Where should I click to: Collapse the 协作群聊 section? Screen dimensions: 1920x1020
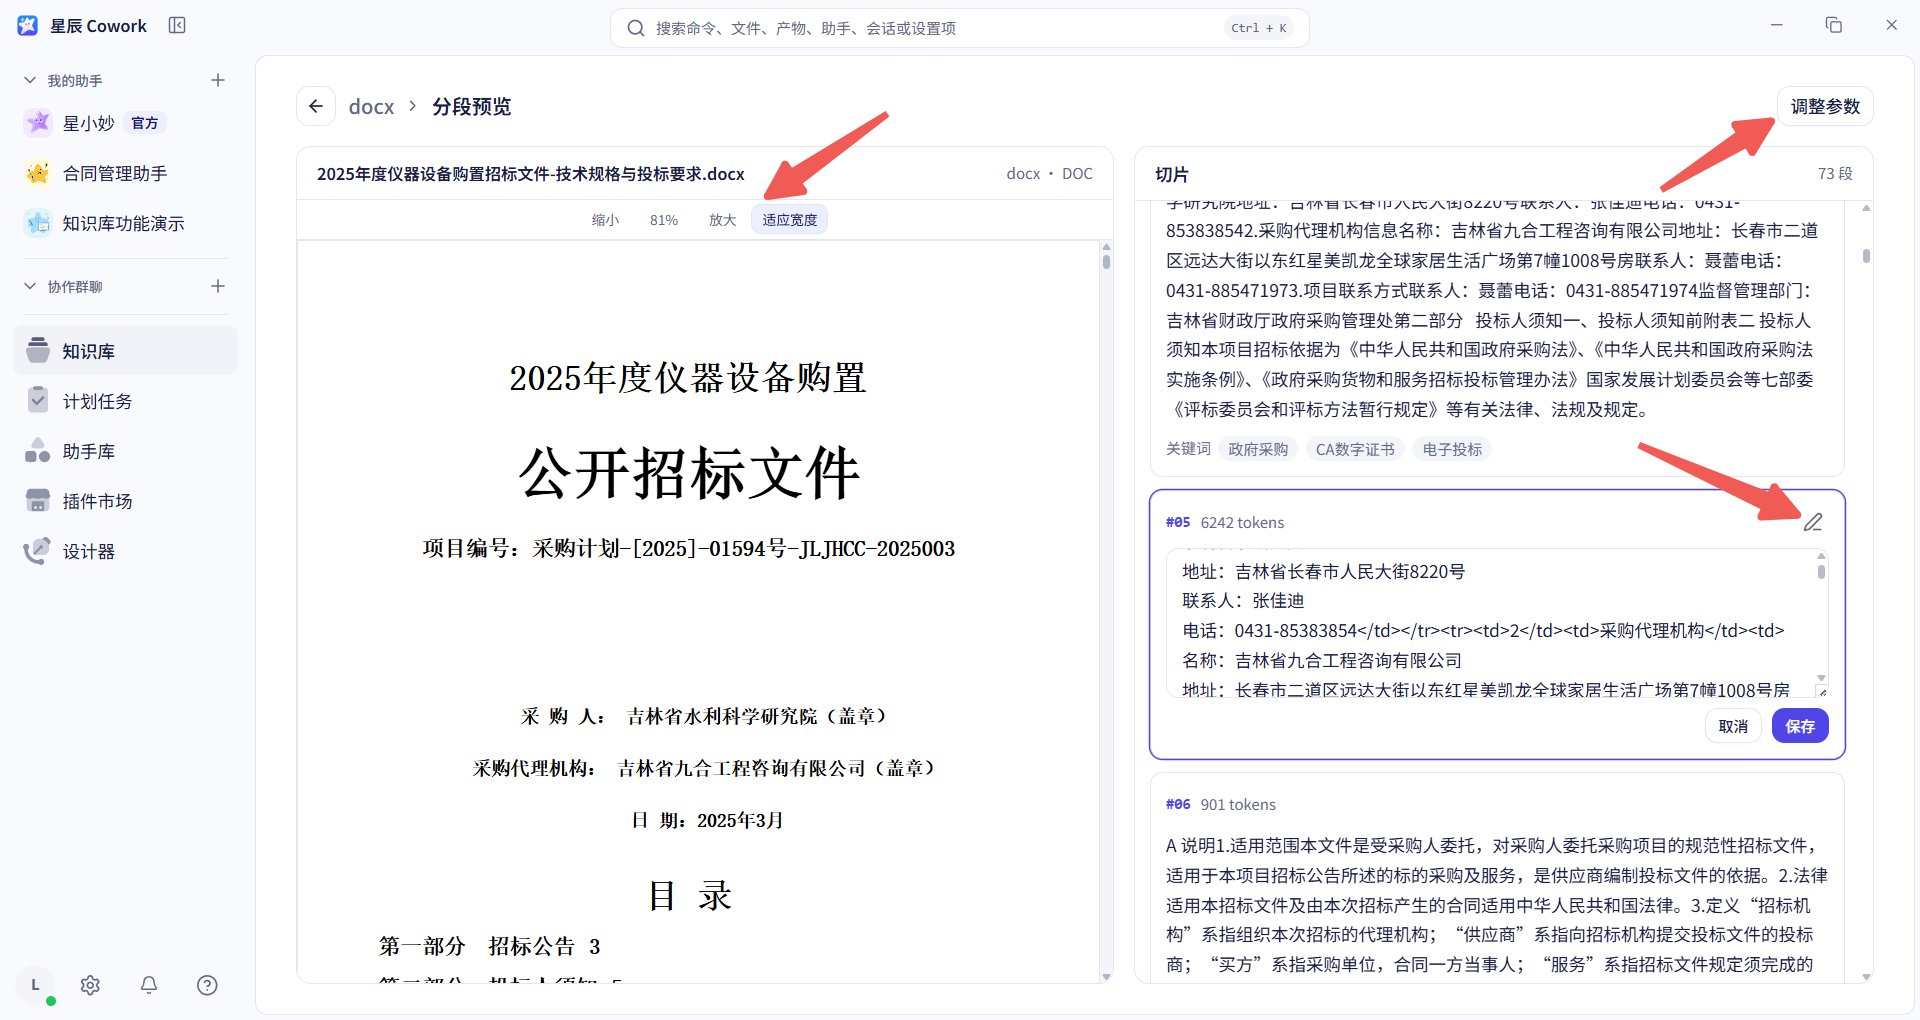pos(30,286)
